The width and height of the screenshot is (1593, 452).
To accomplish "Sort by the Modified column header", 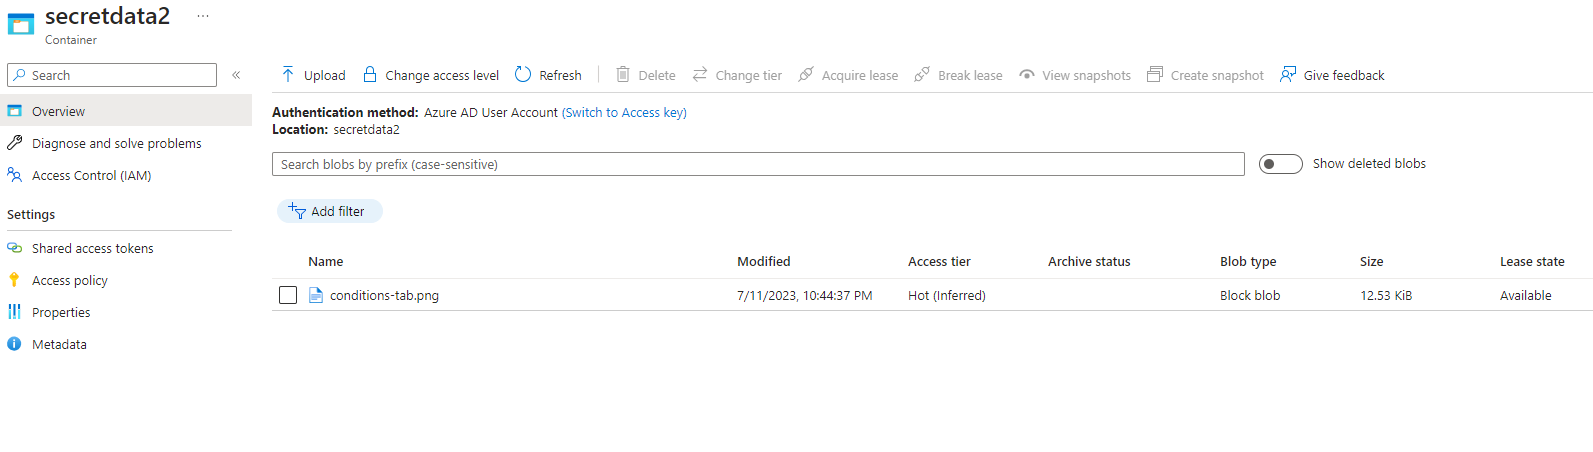I will [x=764, y=261].
